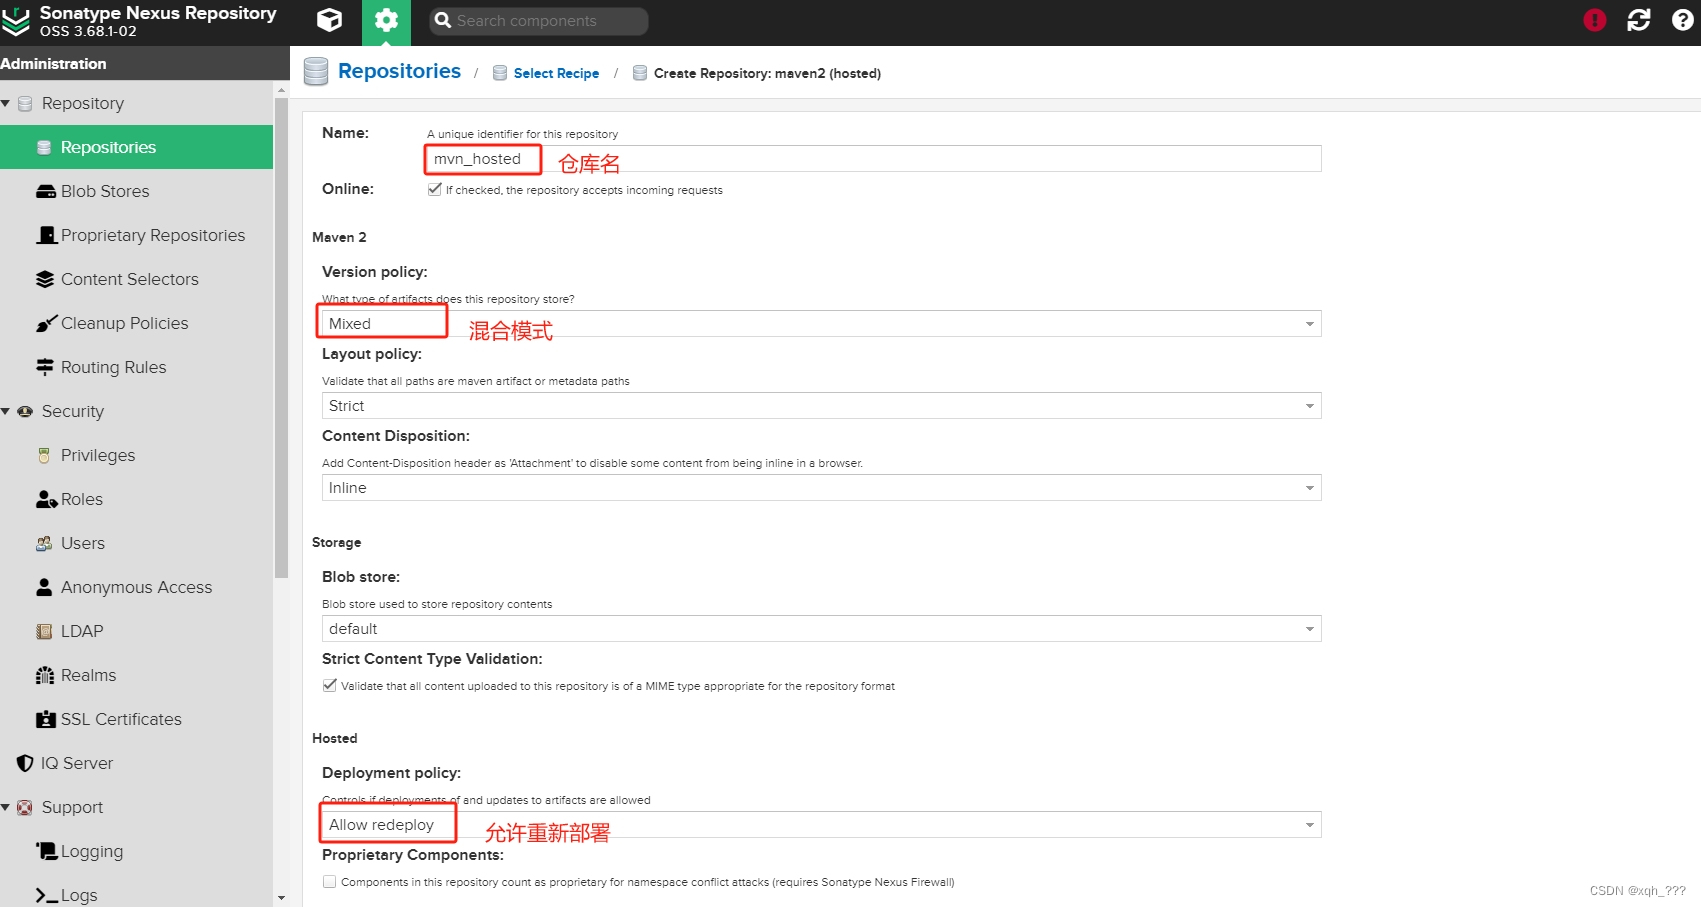This screenshot has width=1701, height=907.
Task: Go back to Select Recipe breadcrumb
Action: tap(556, 73)
